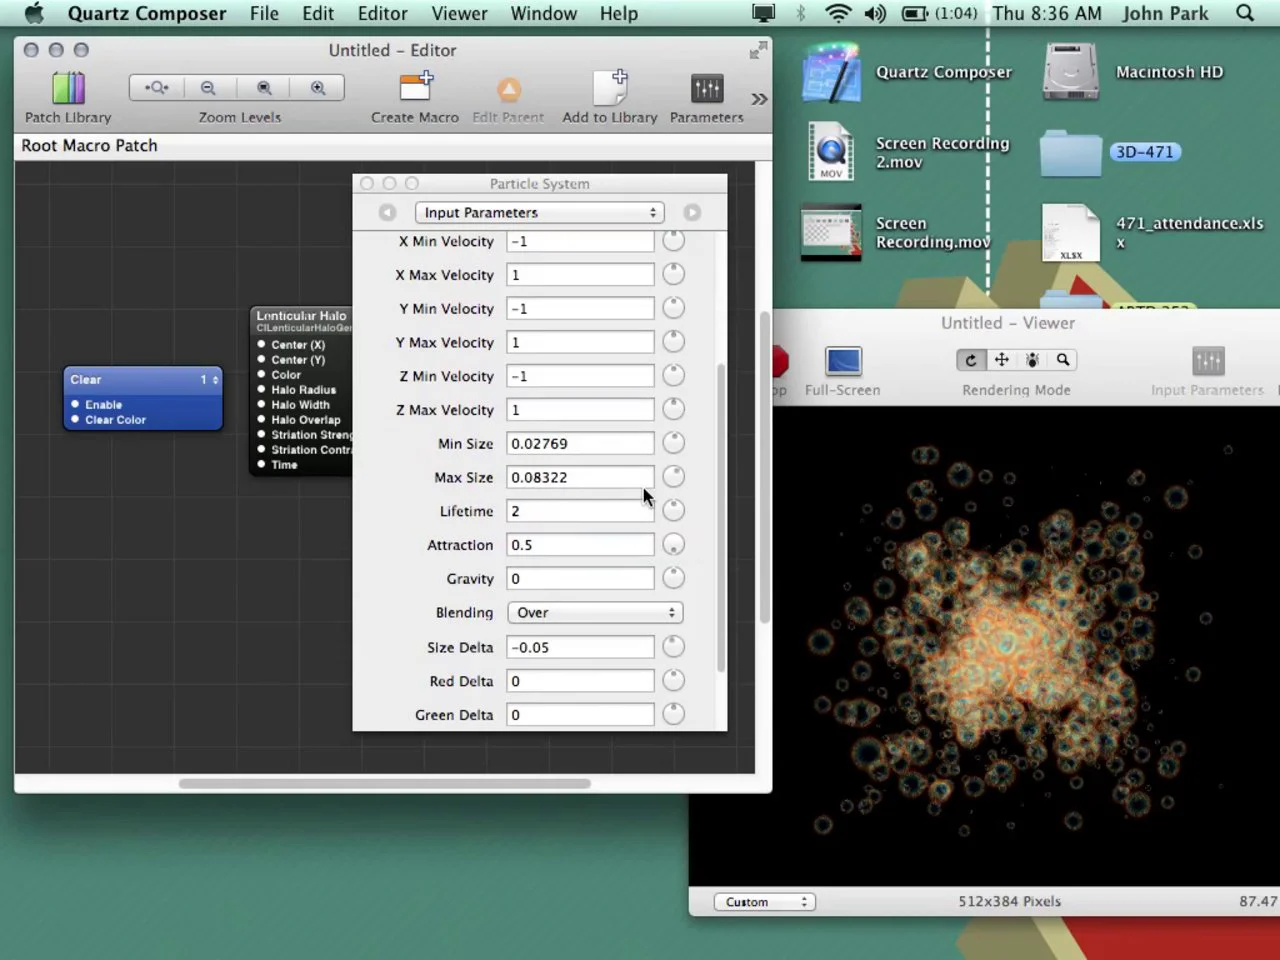Viewport: 1280px width, 960px height.
Task: Select the rotate rendering mode icon
Action: (x=970, y=360)
